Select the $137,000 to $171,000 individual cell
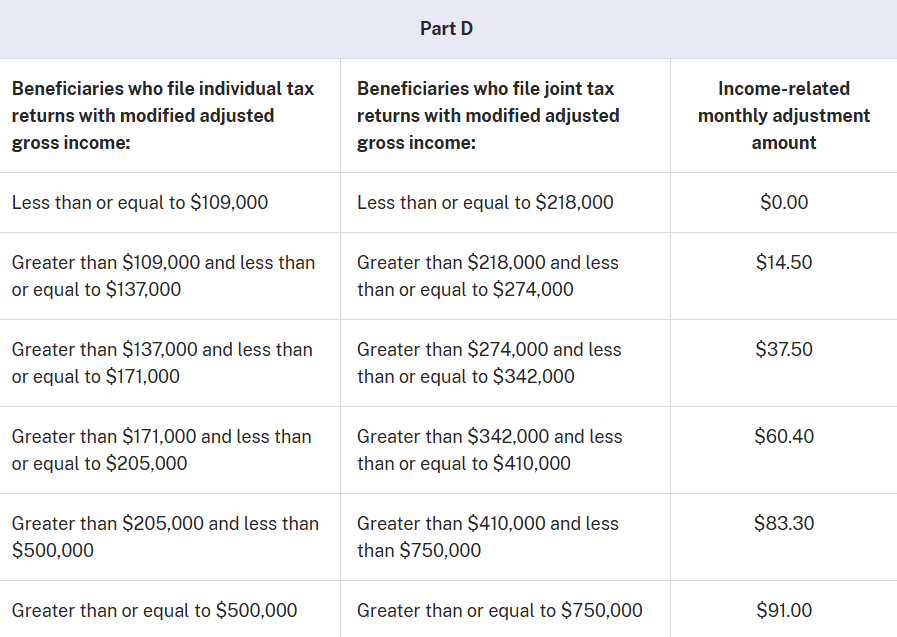The image size is (897, 637). click(162, 363)
